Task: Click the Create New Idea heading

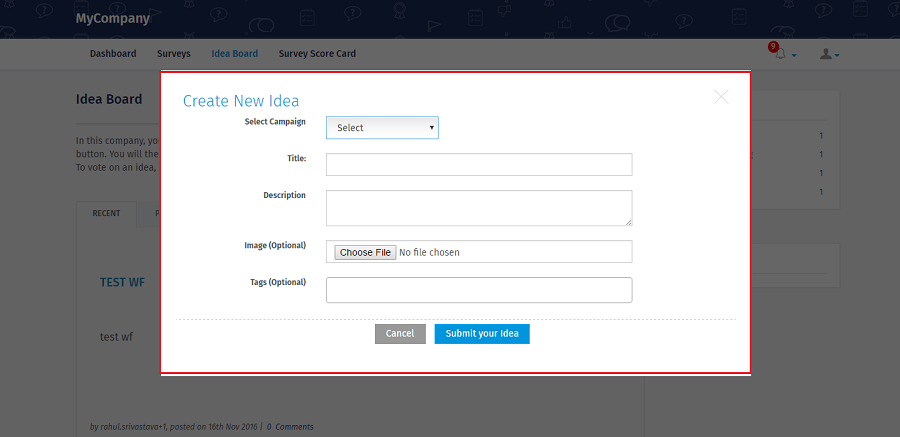Action: tap(241, 101)
